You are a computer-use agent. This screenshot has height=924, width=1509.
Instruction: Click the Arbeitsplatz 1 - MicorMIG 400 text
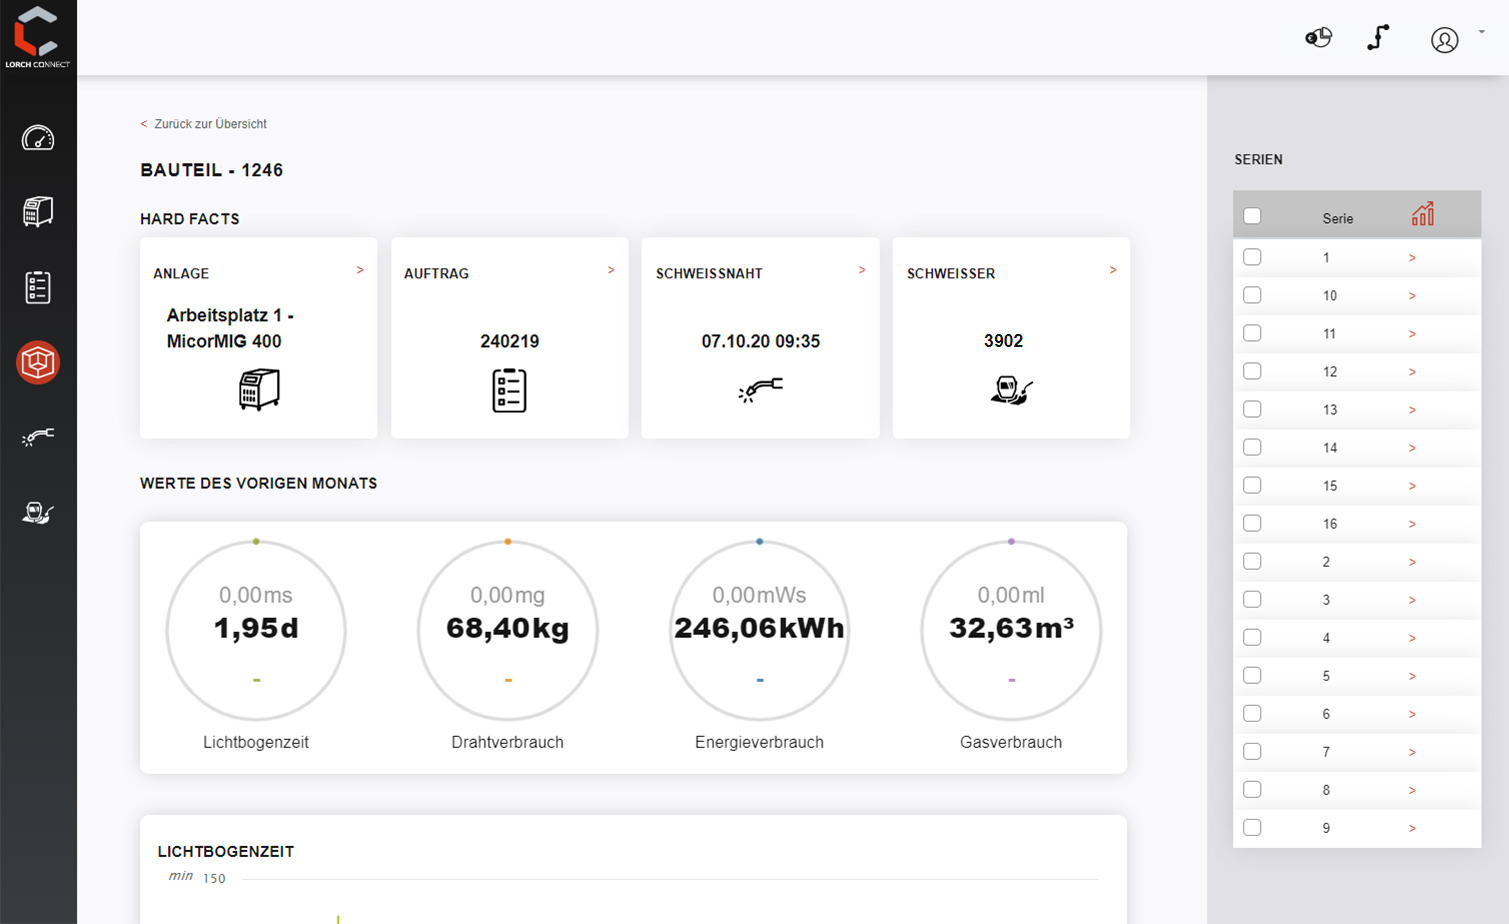point(230,328)
